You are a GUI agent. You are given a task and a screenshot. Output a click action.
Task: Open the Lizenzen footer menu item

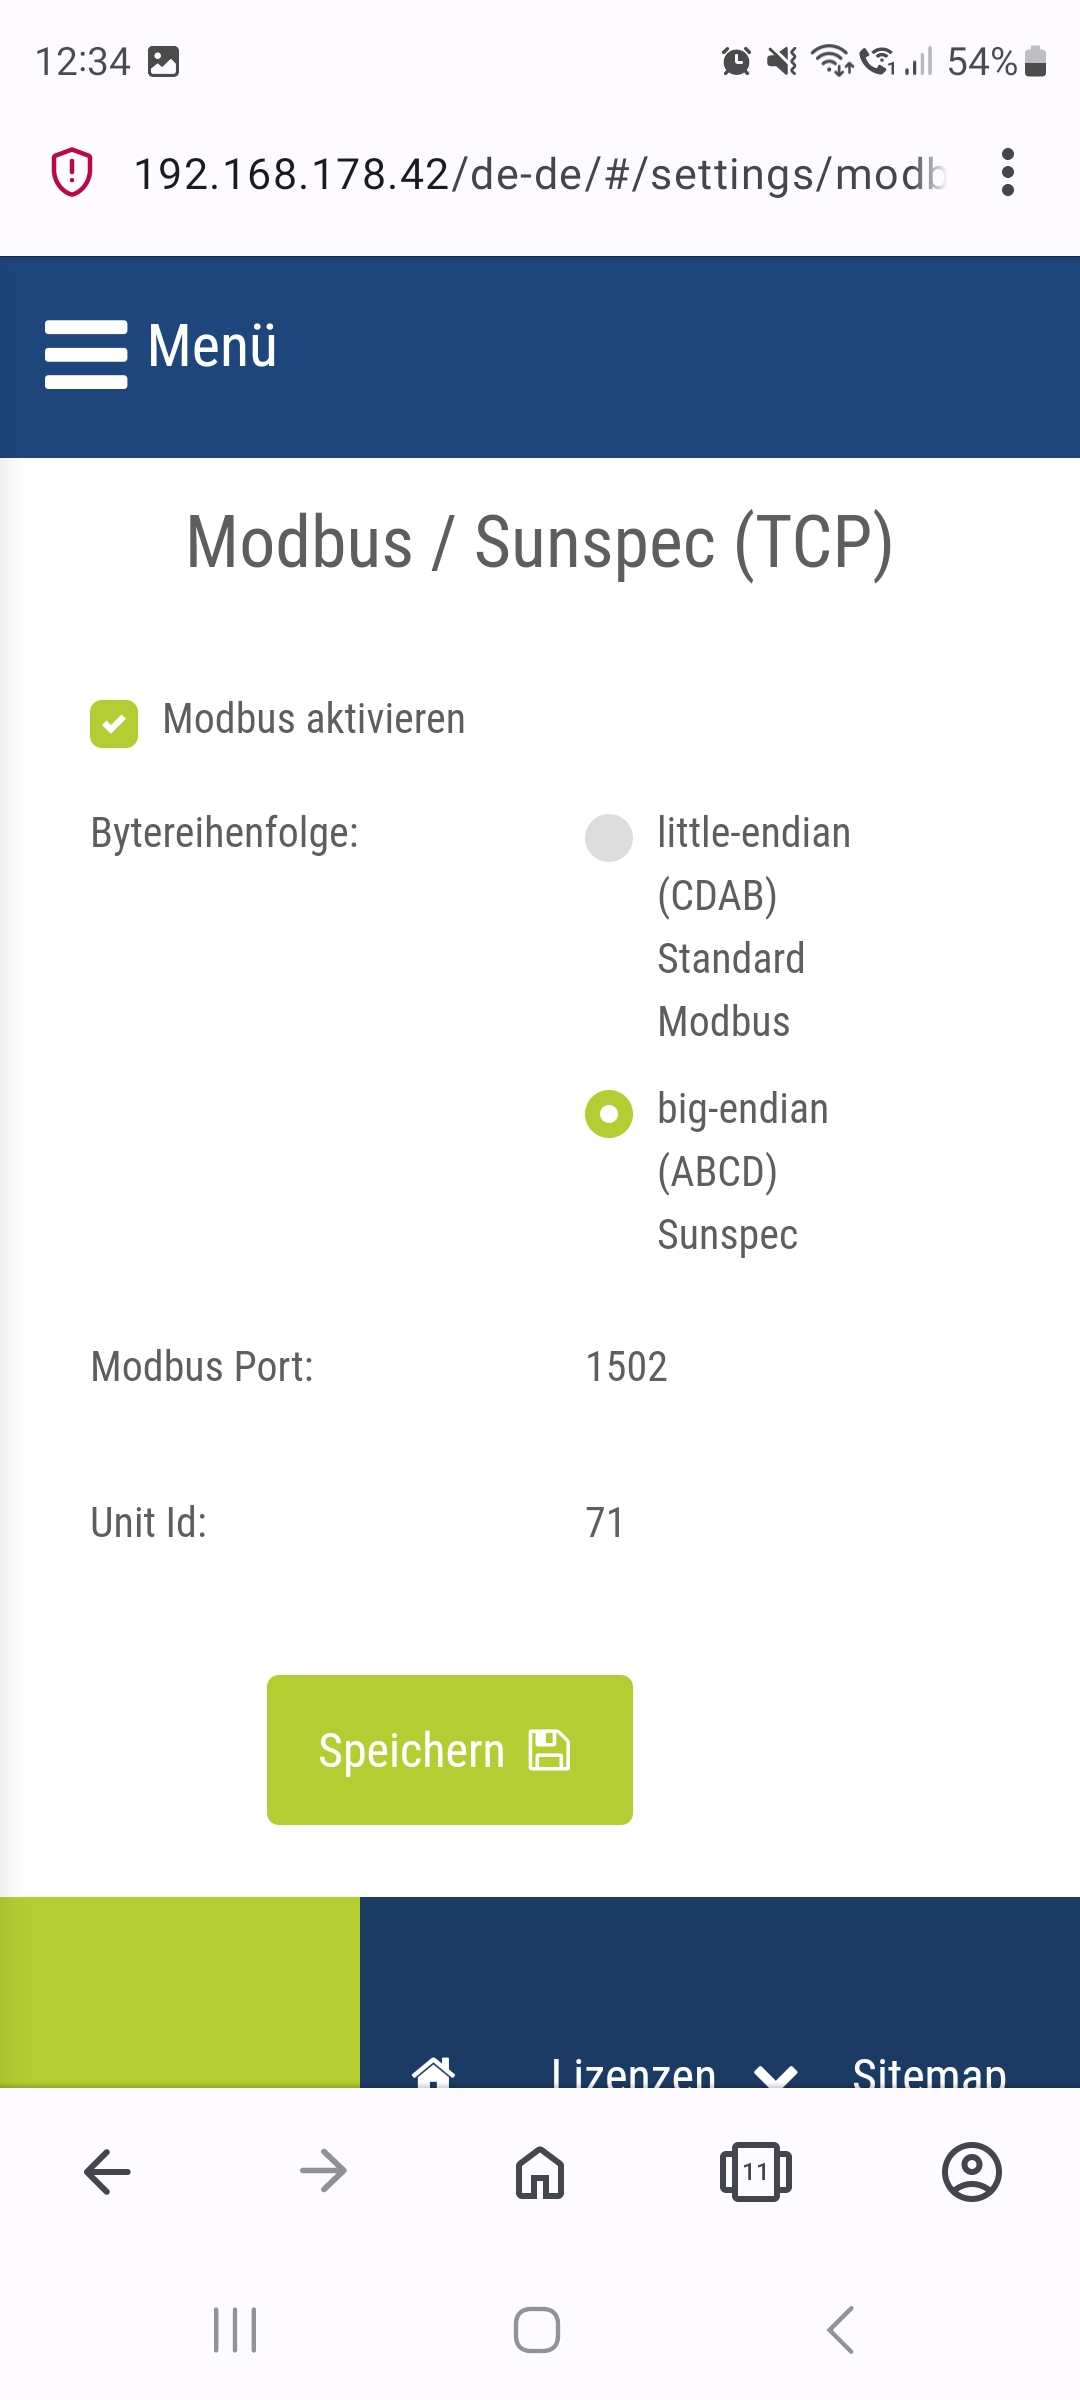(634, 2074)
